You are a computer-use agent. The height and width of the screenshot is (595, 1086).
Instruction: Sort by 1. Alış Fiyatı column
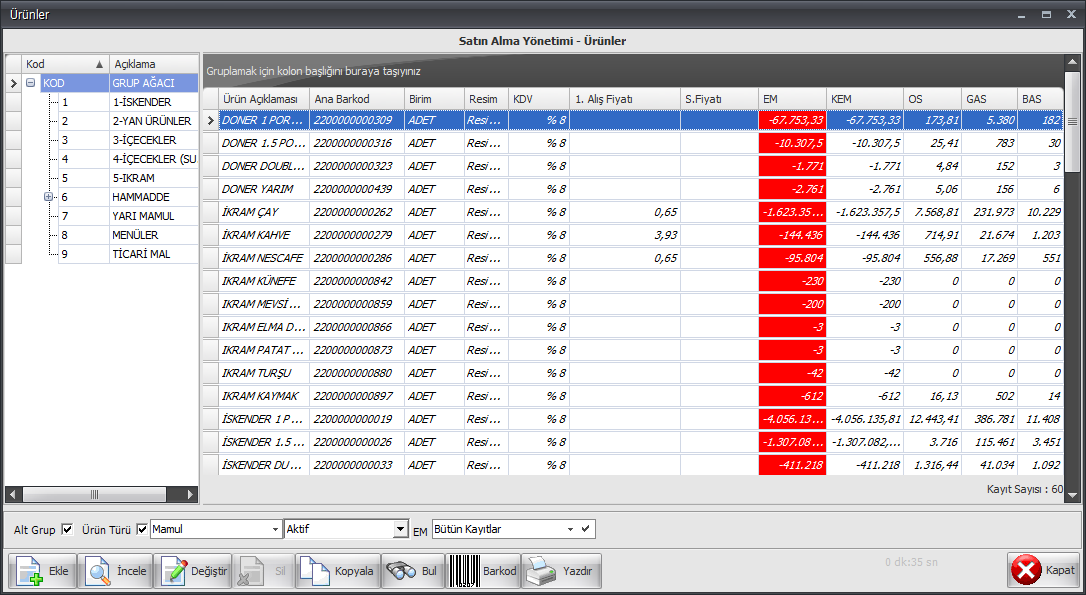625,99
